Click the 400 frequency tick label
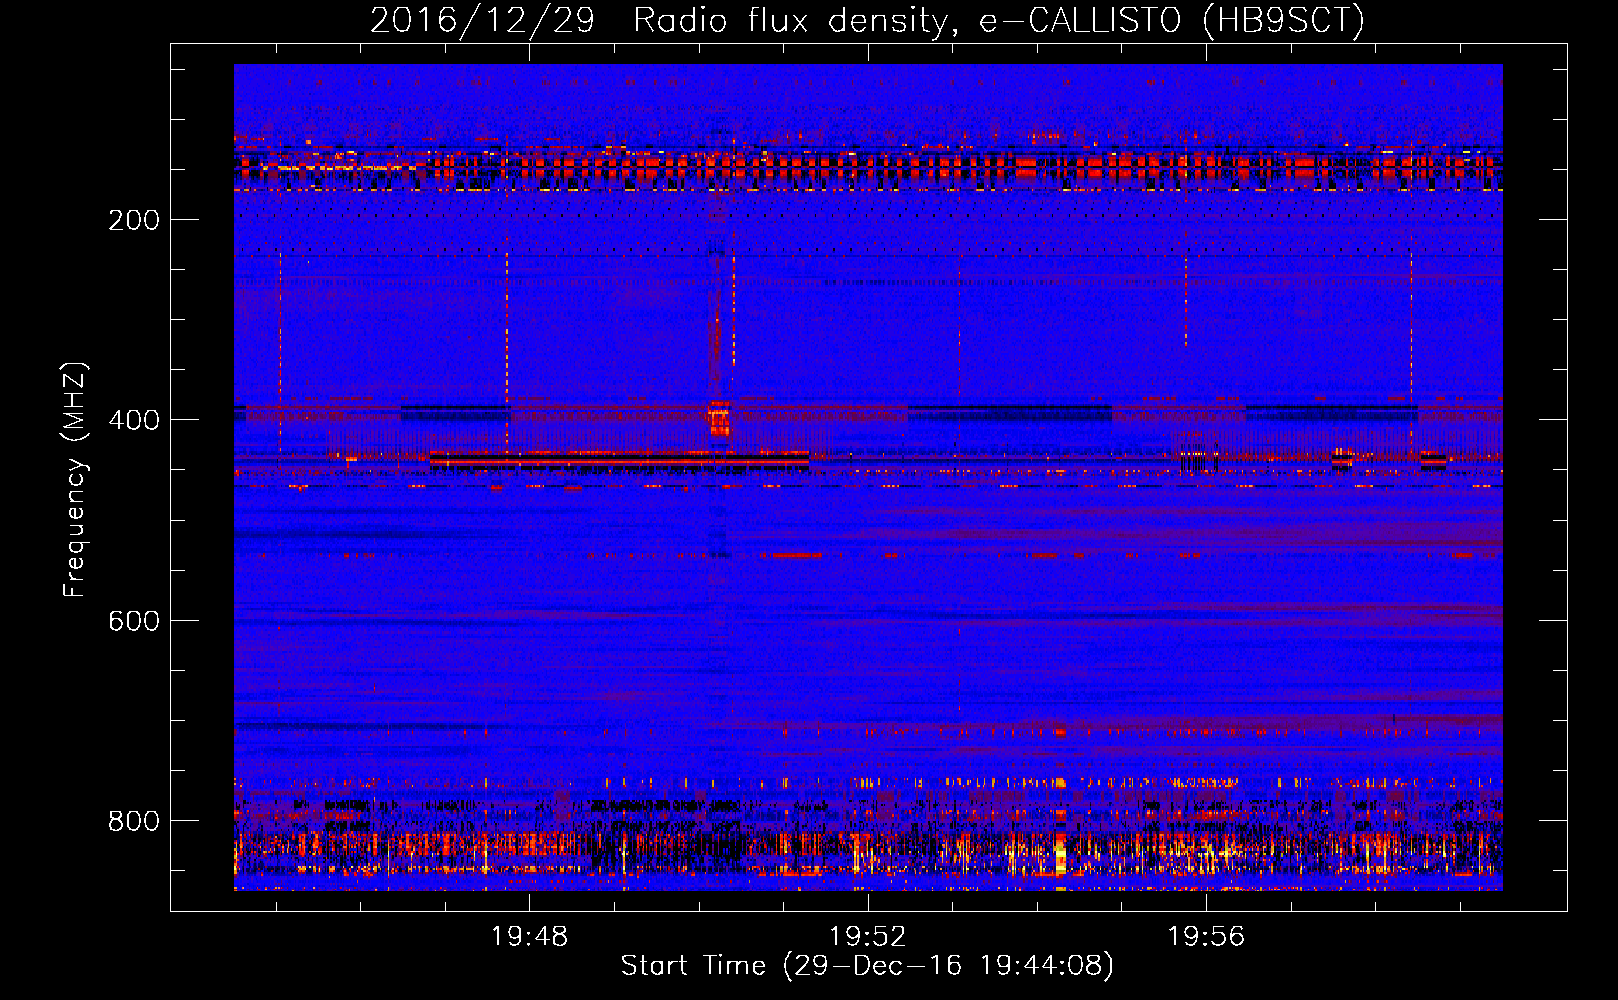Viewport: 1618px width, 1000px height. coord(134,420)
